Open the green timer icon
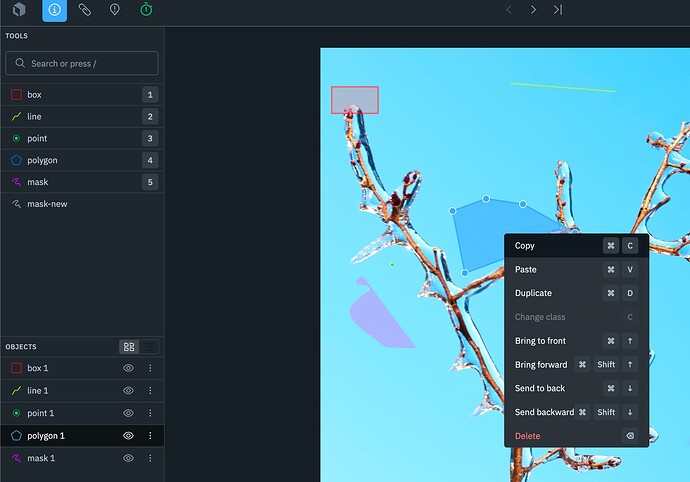The height and width of the screenshot is (482, 690). pos(146,10)
